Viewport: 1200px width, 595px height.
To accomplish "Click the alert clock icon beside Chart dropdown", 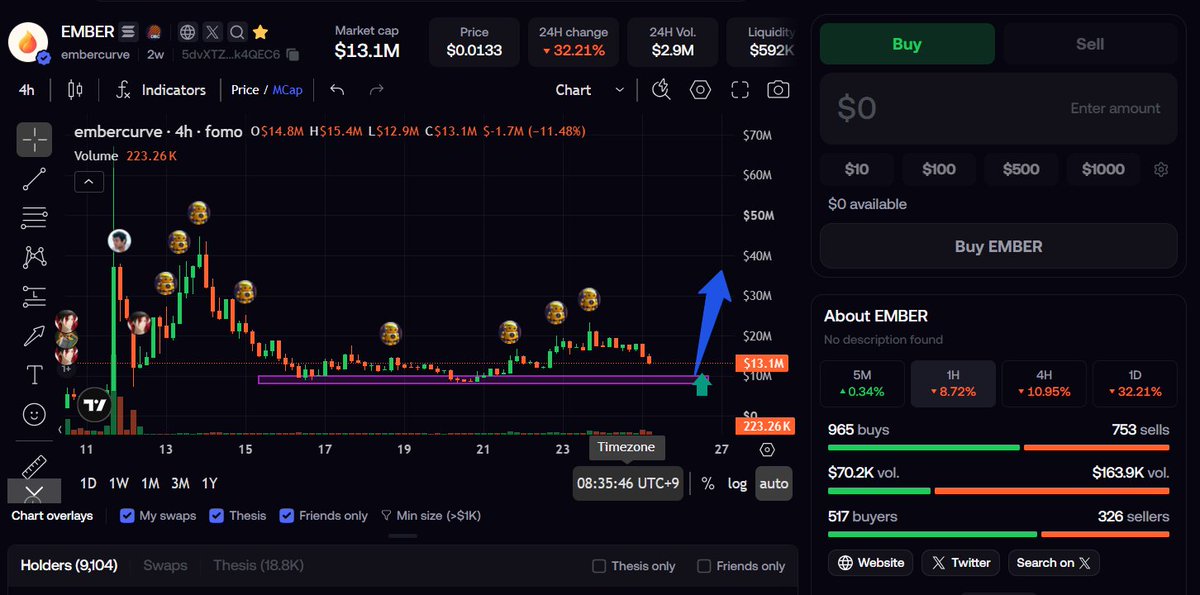I will point(661,90).
